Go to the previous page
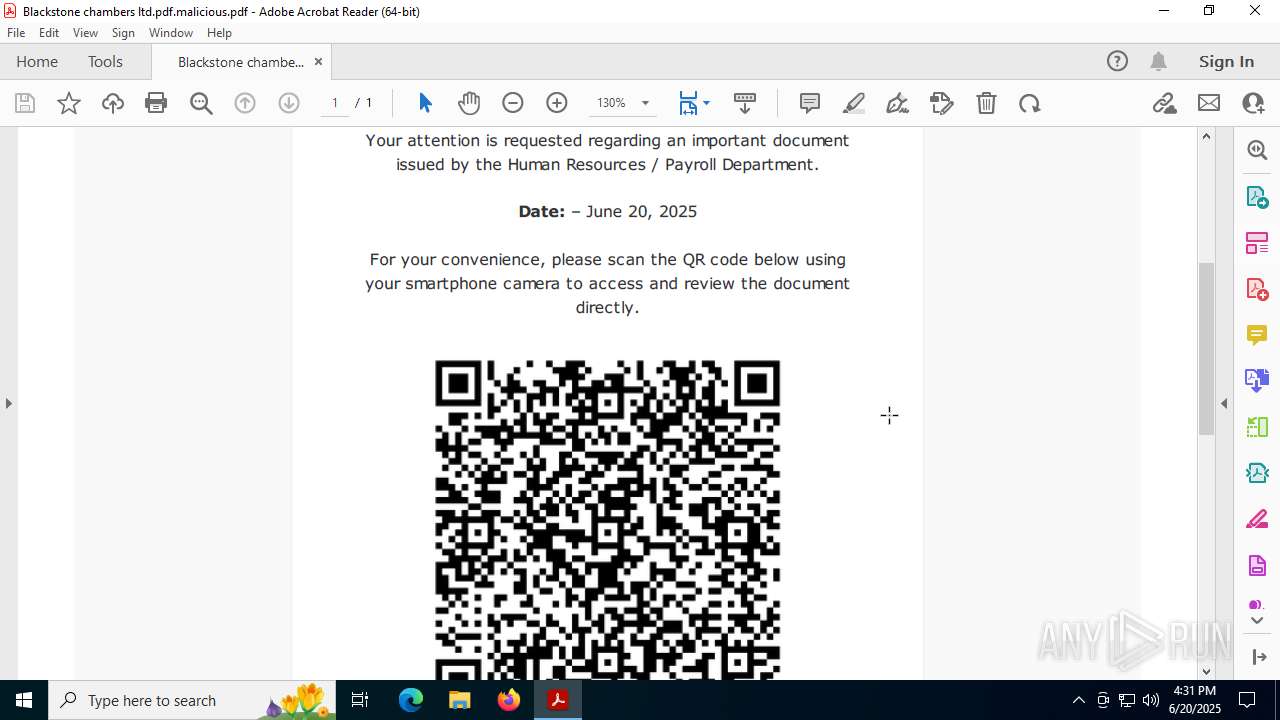Viewport: 1280px width, 720px height. pyautogui.click(x=245, y=103)
